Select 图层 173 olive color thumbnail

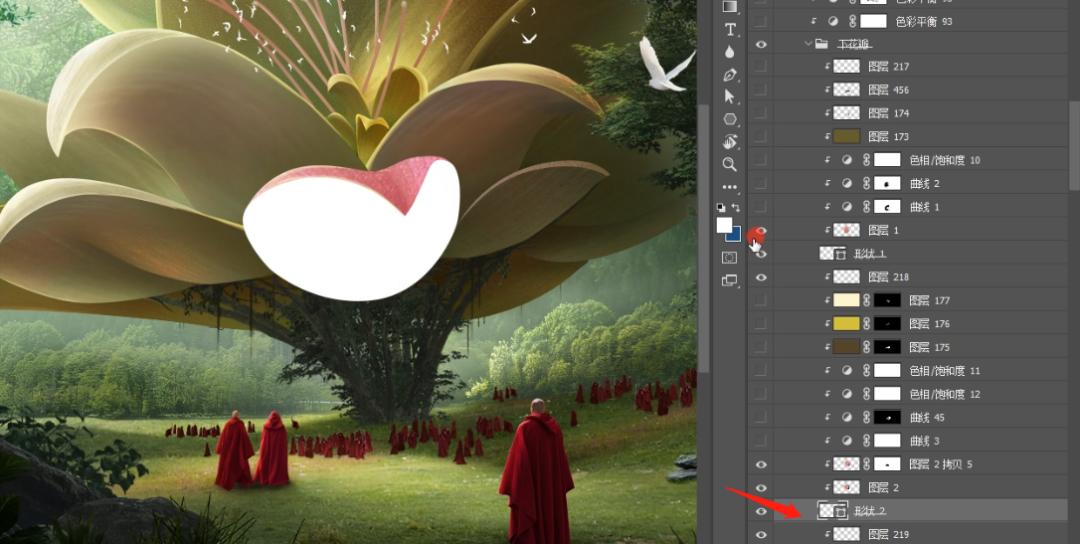click(847, 136)
